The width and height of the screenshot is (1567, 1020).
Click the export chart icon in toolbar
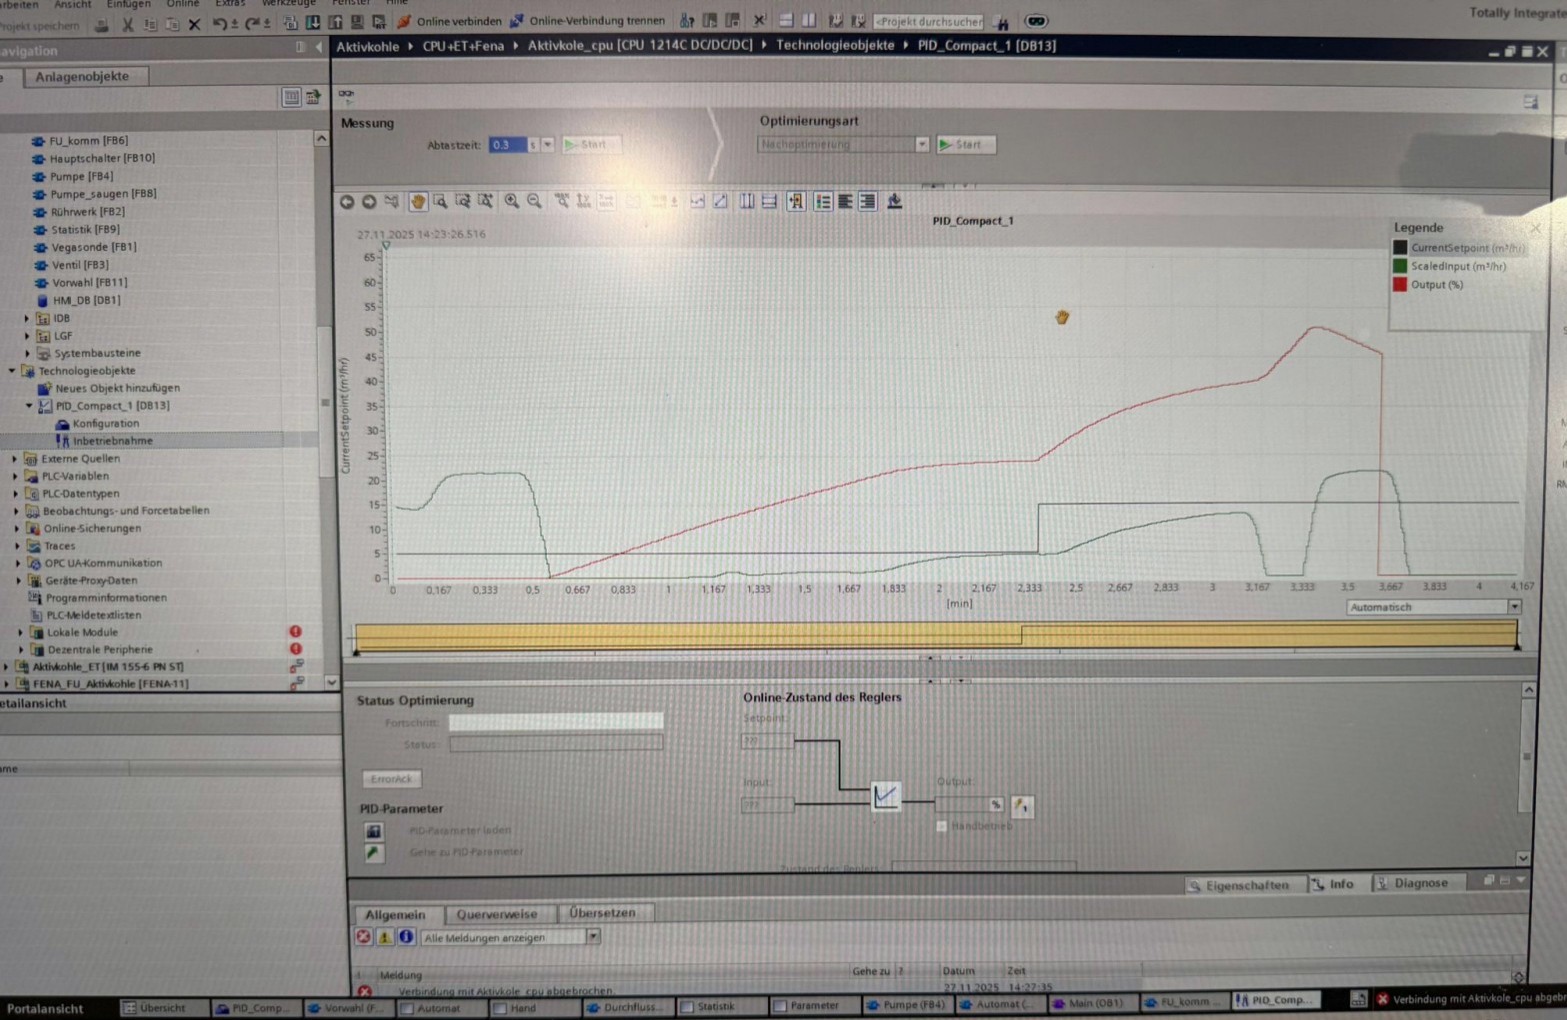coord(894,202)
